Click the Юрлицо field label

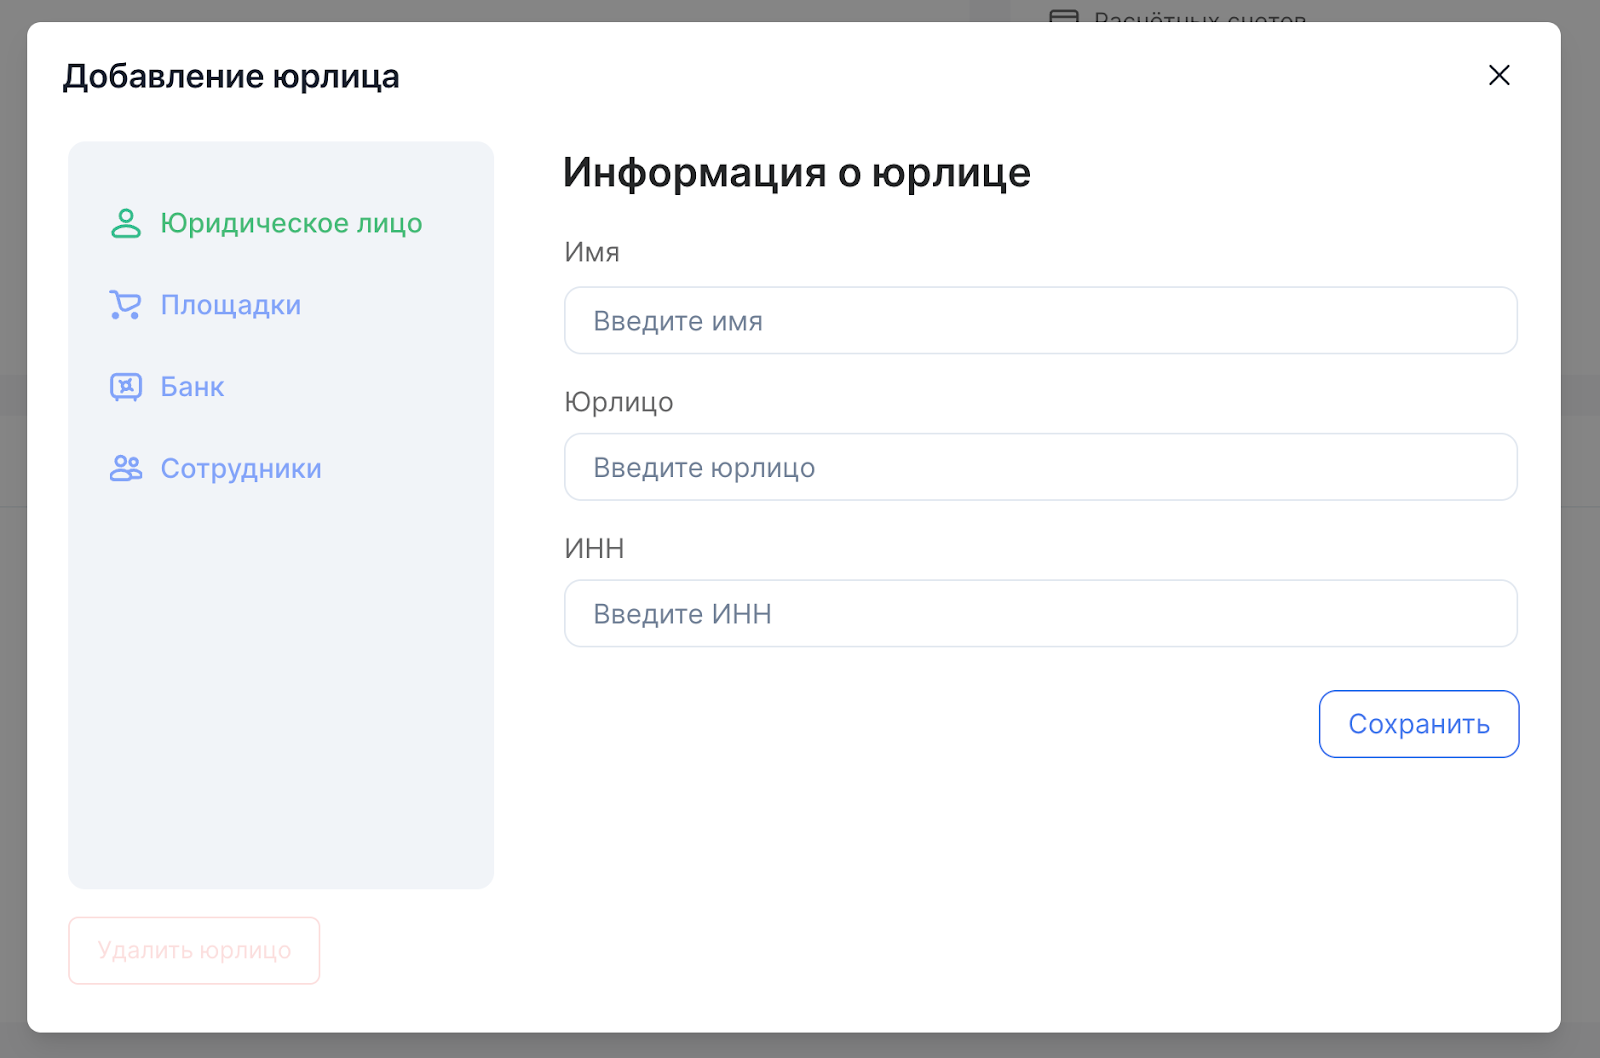619,402
